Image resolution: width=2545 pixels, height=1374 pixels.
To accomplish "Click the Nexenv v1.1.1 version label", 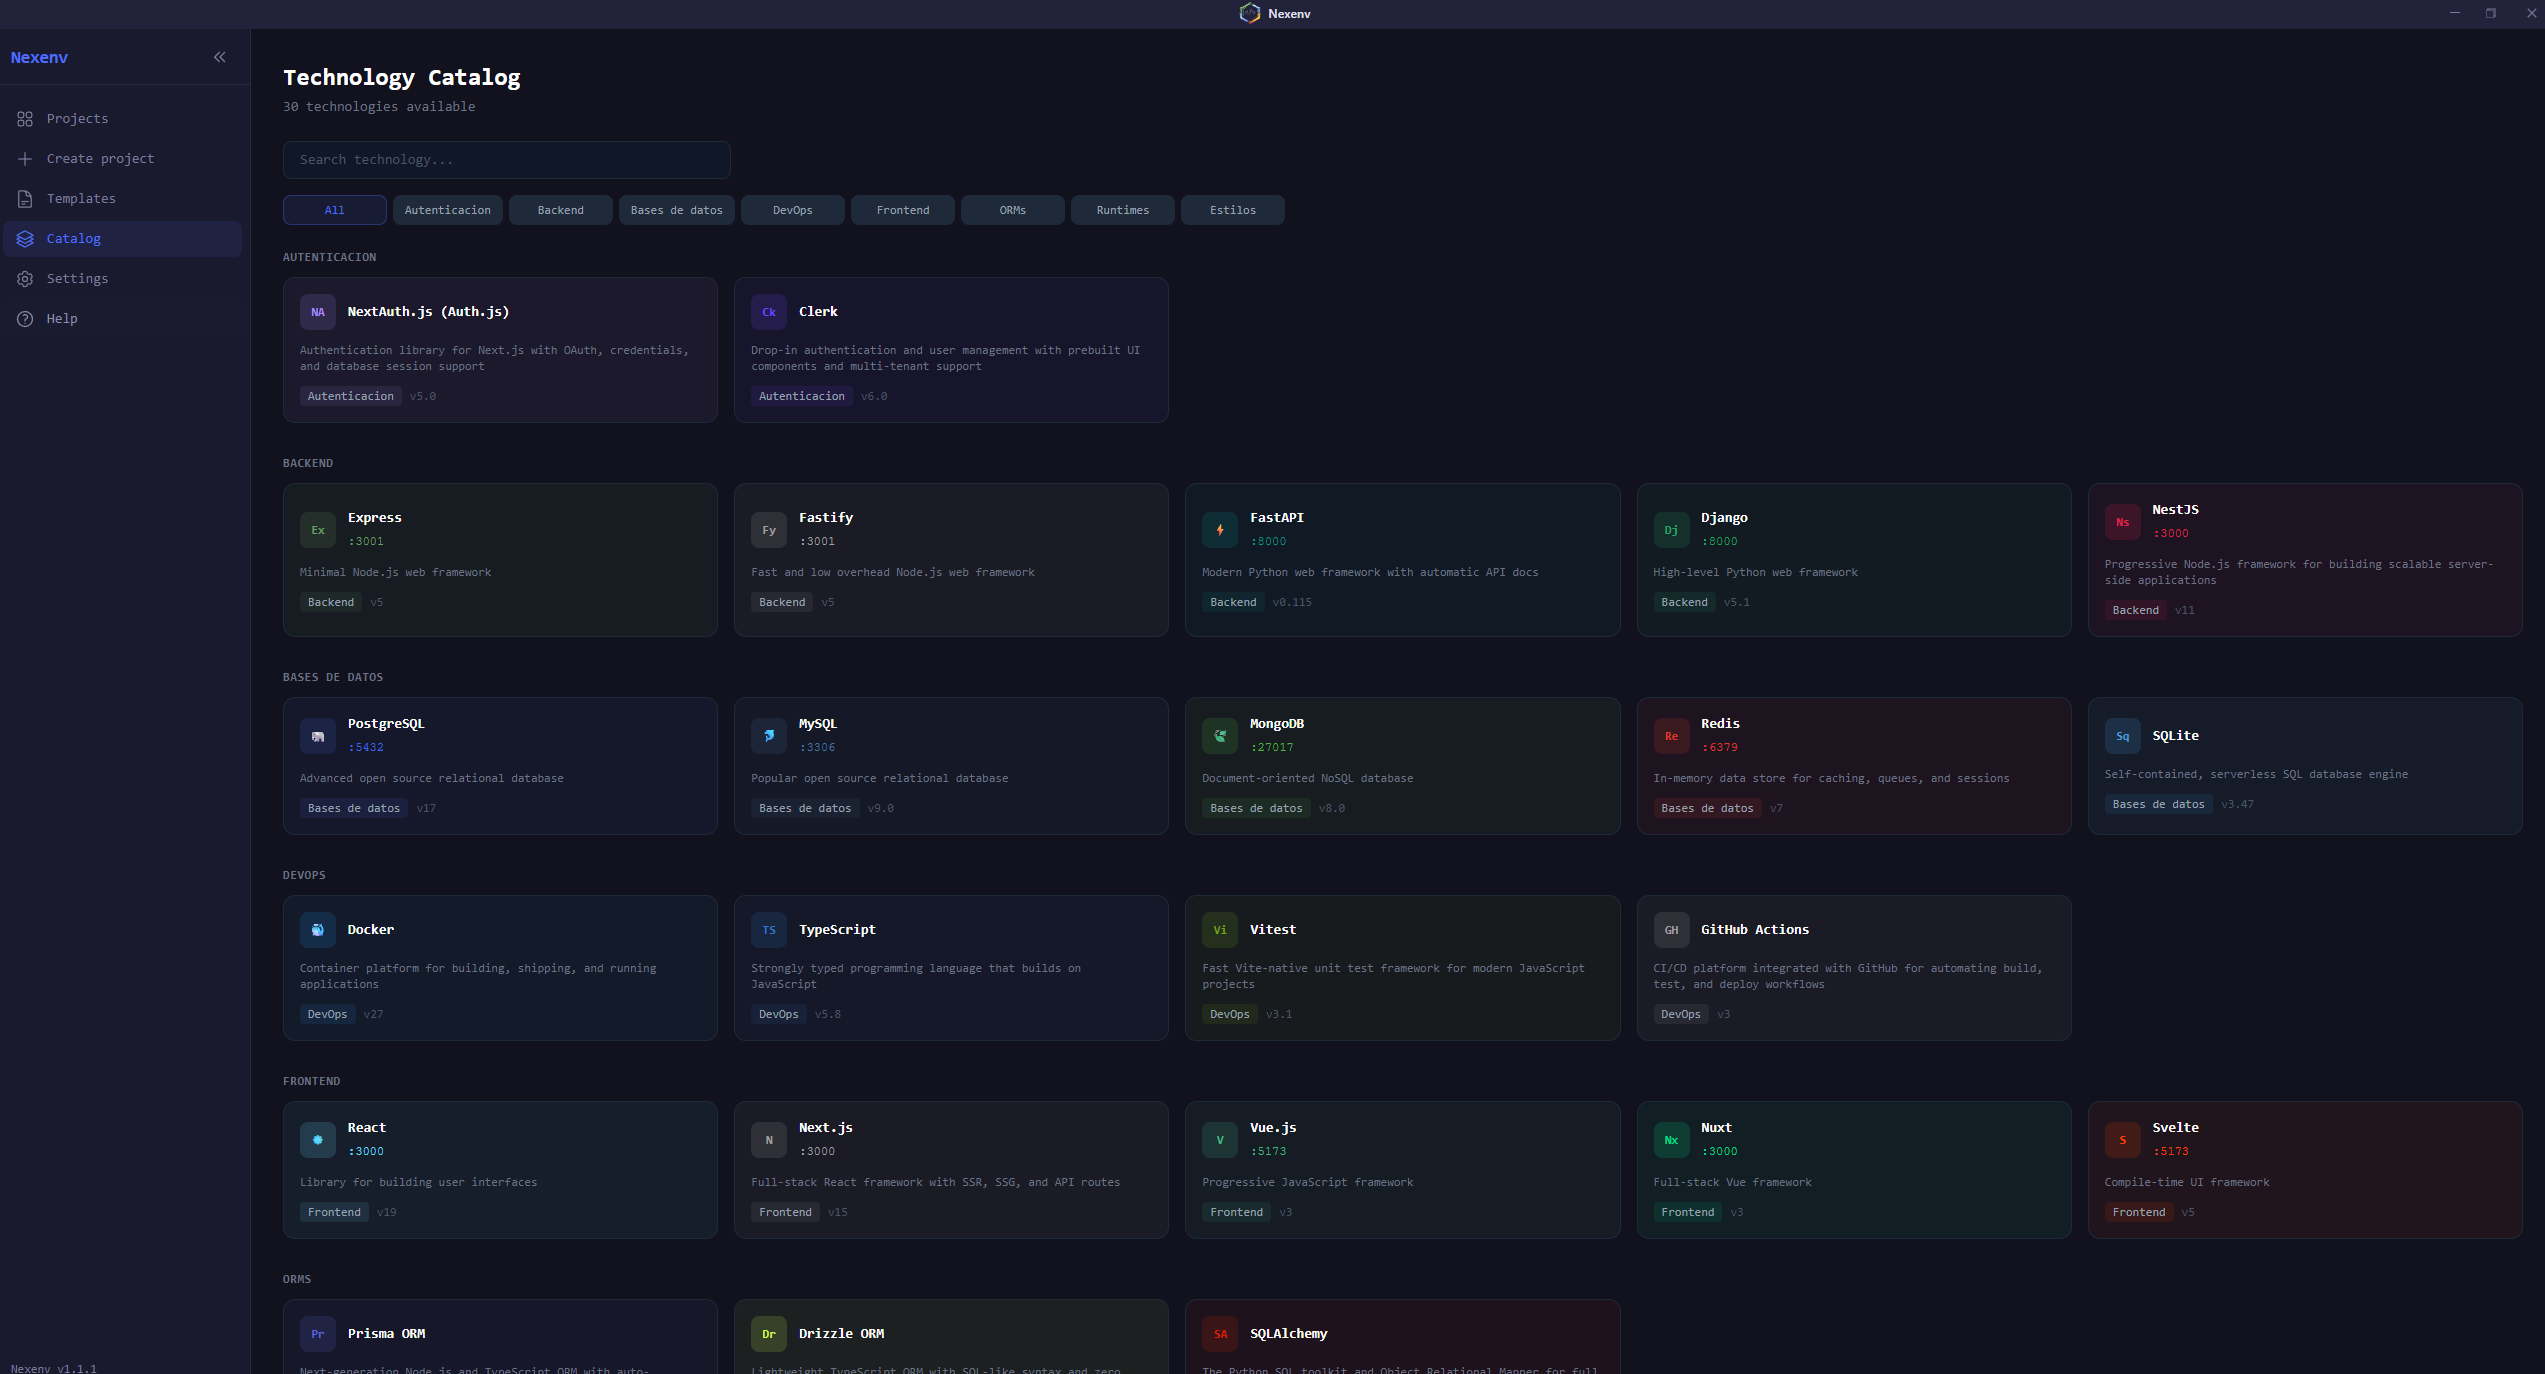I will (x=54, y=1368).
